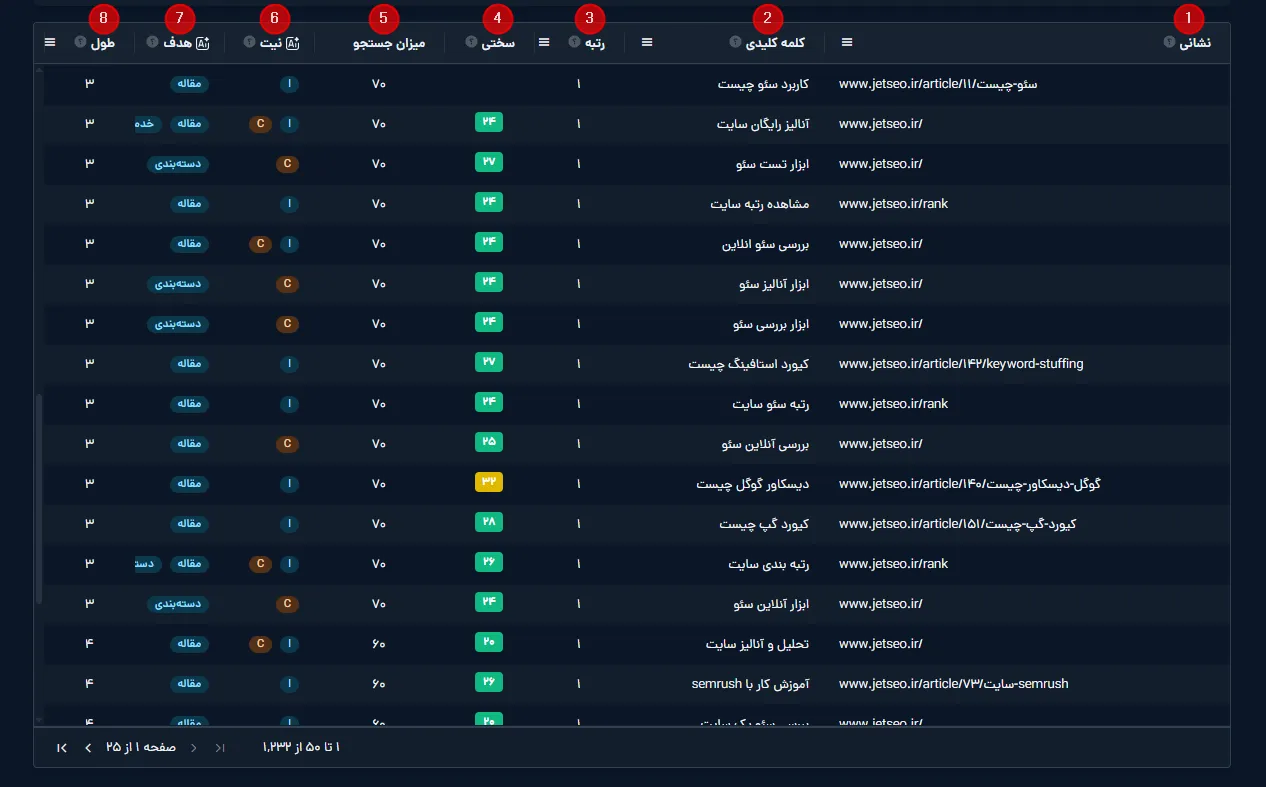Select keyword کیورد استافینگ چیست

tap(749, 364)
